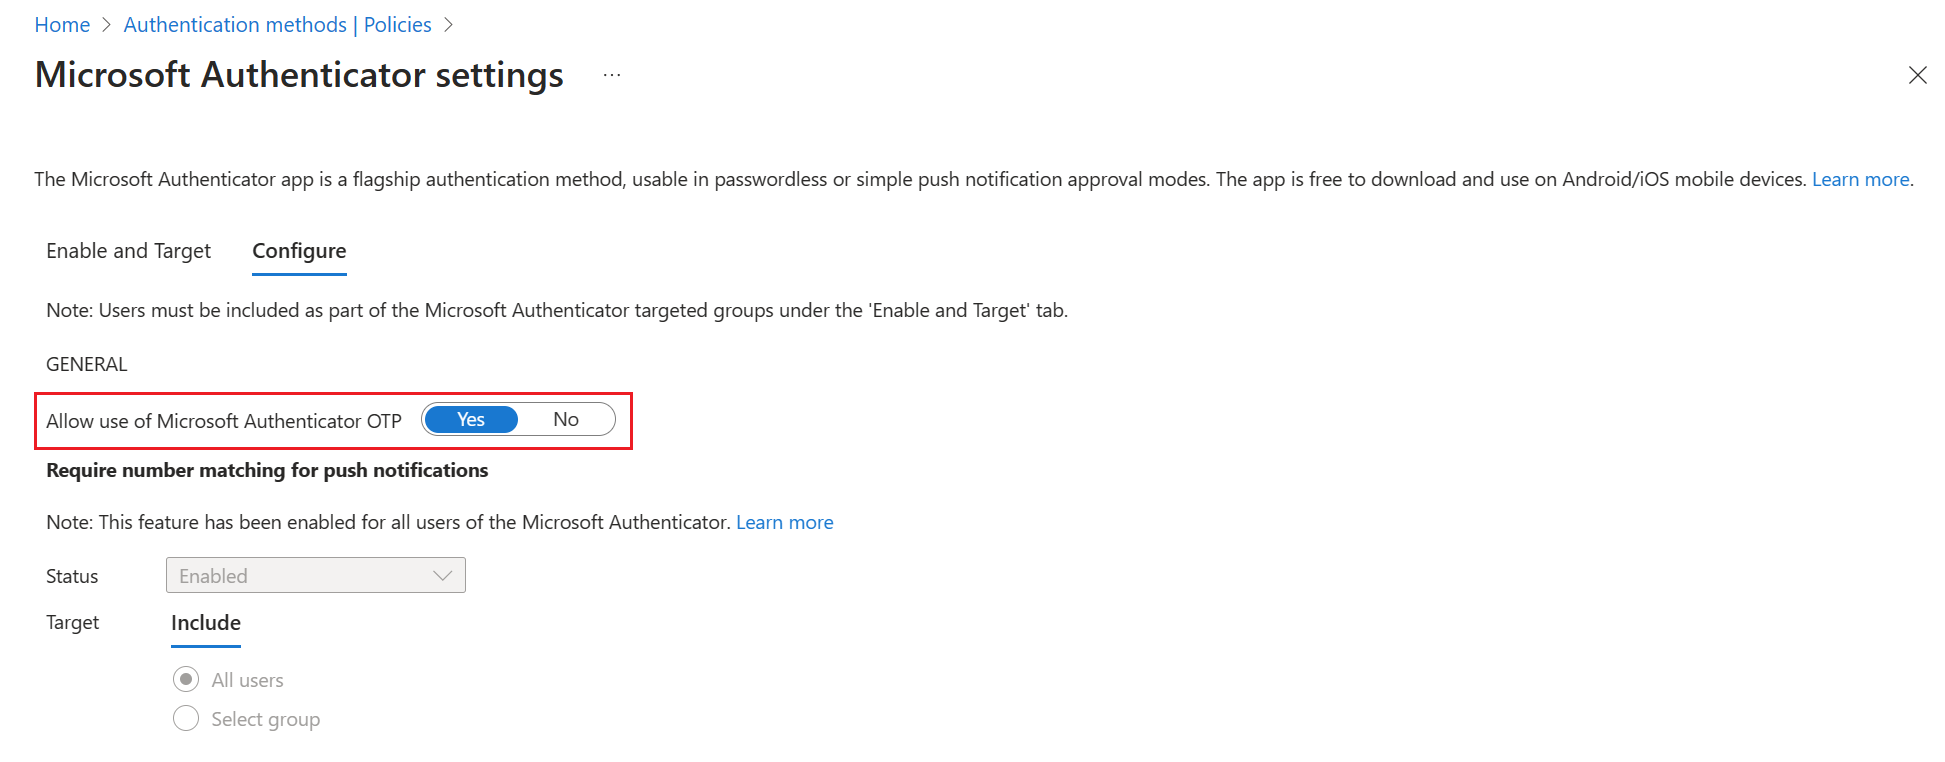Set Allow use of Microsoft Authenticator OTP to Yes
Viewport: 1945px width, 762px height.
click(470, 419)
